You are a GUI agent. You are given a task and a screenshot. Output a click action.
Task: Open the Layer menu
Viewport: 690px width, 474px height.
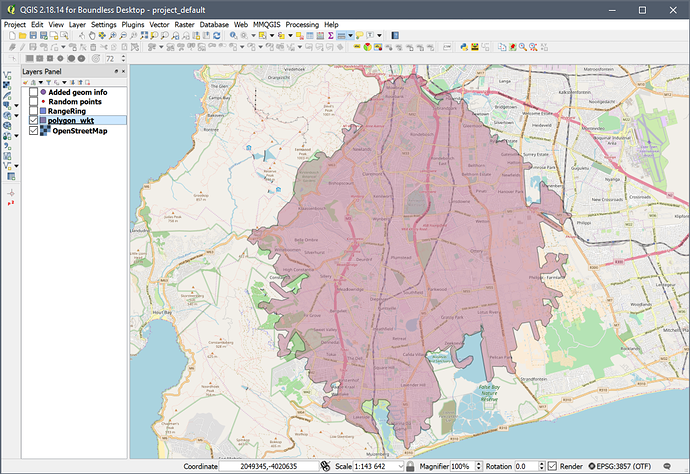(x=77, y=25)
